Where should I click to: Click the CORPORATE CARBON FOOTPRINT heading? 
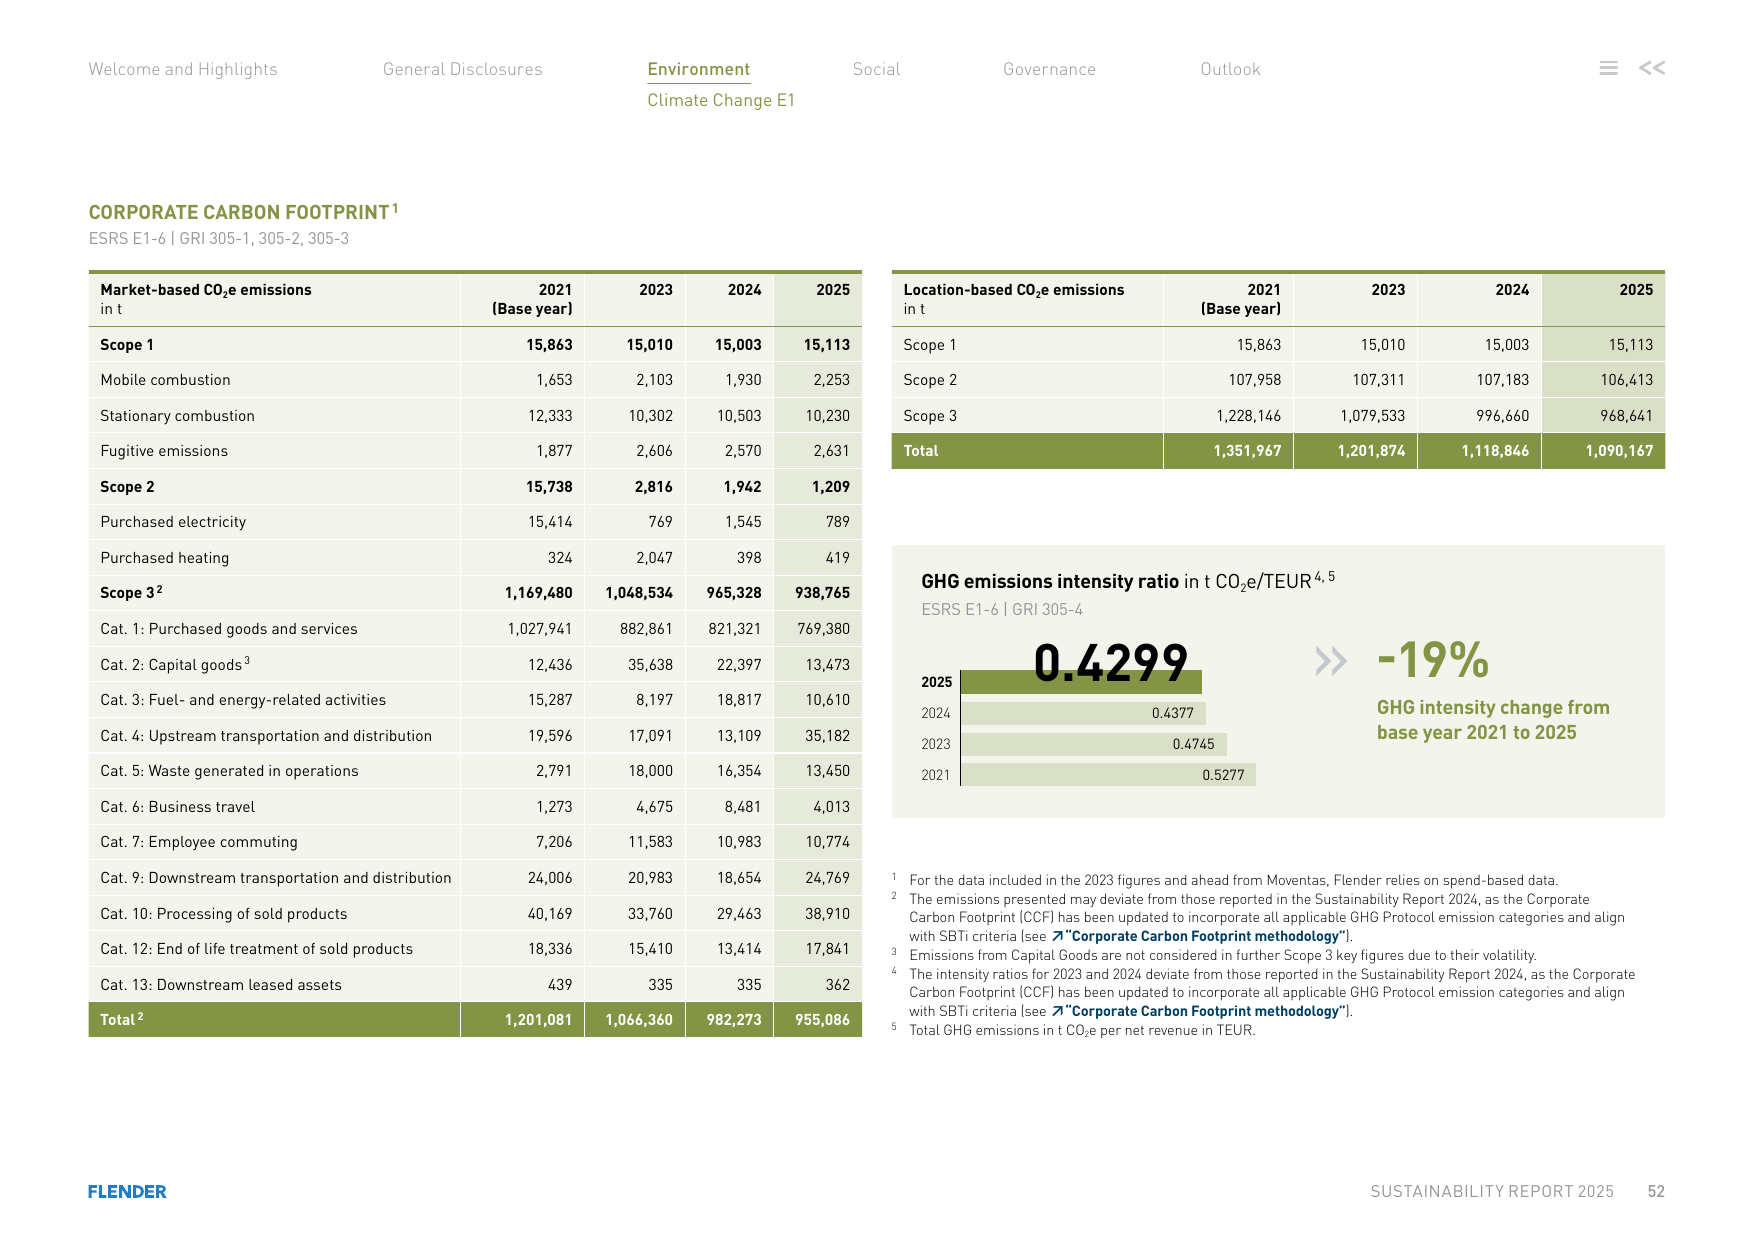(243, 212)
